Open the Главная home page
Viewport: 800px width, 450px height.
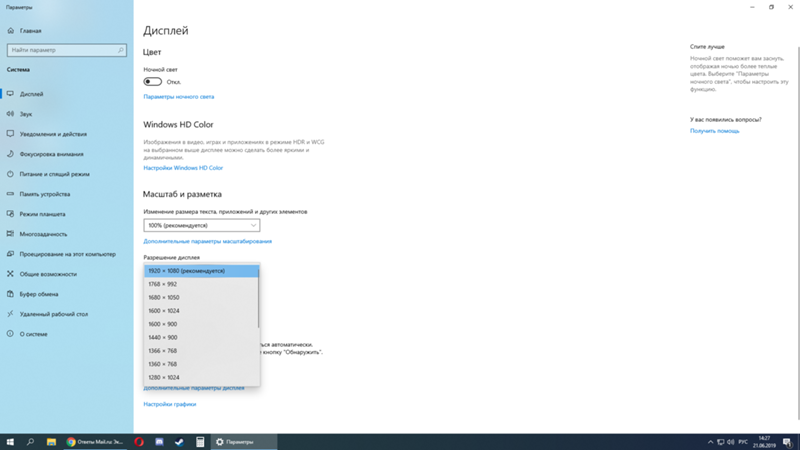[31, 31]
